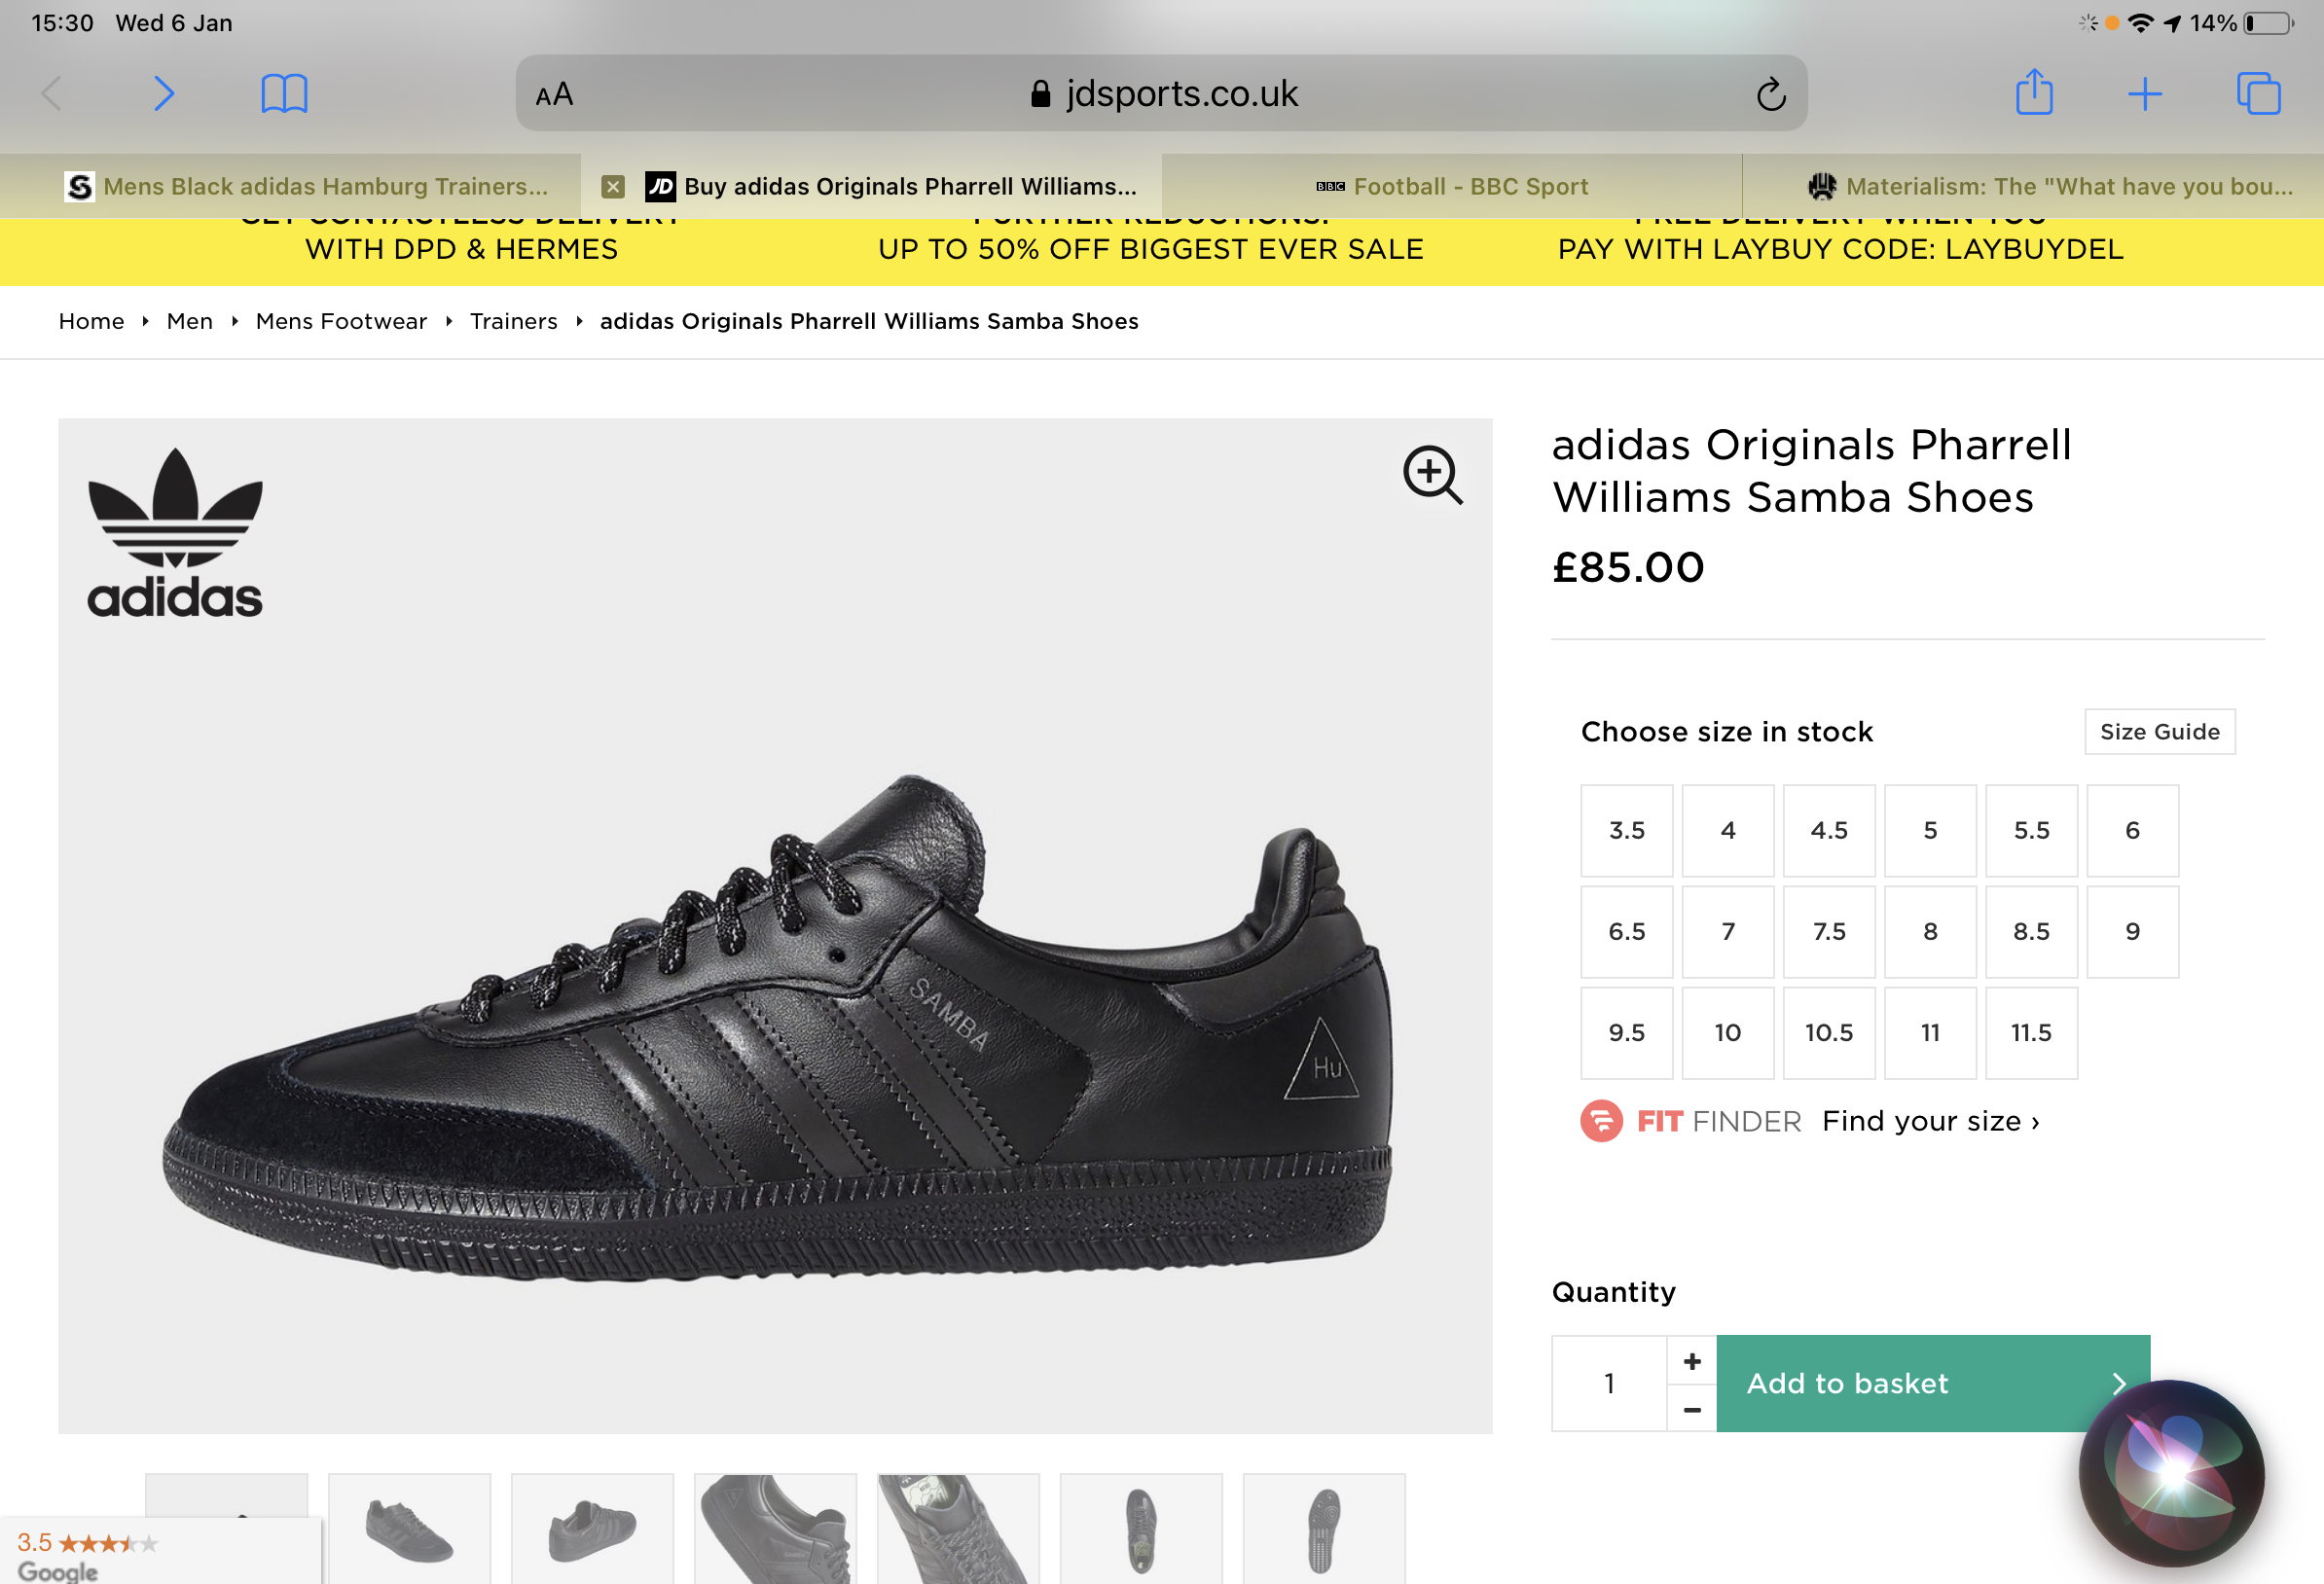The height and width of the screenshot is (1584, 2324).
Task: Open the Size Guide
Action: 2159,732
